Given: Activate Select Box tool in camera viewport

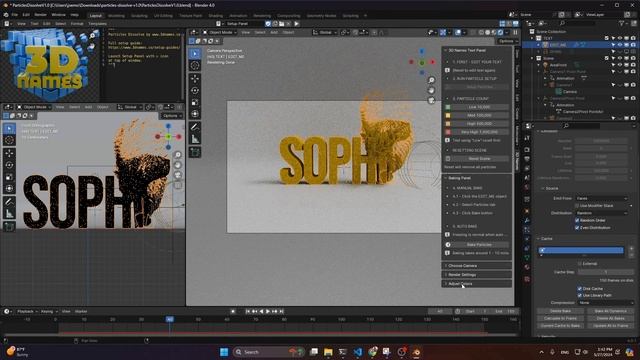Looking at the screenshot, I should (x=195, y=53).
